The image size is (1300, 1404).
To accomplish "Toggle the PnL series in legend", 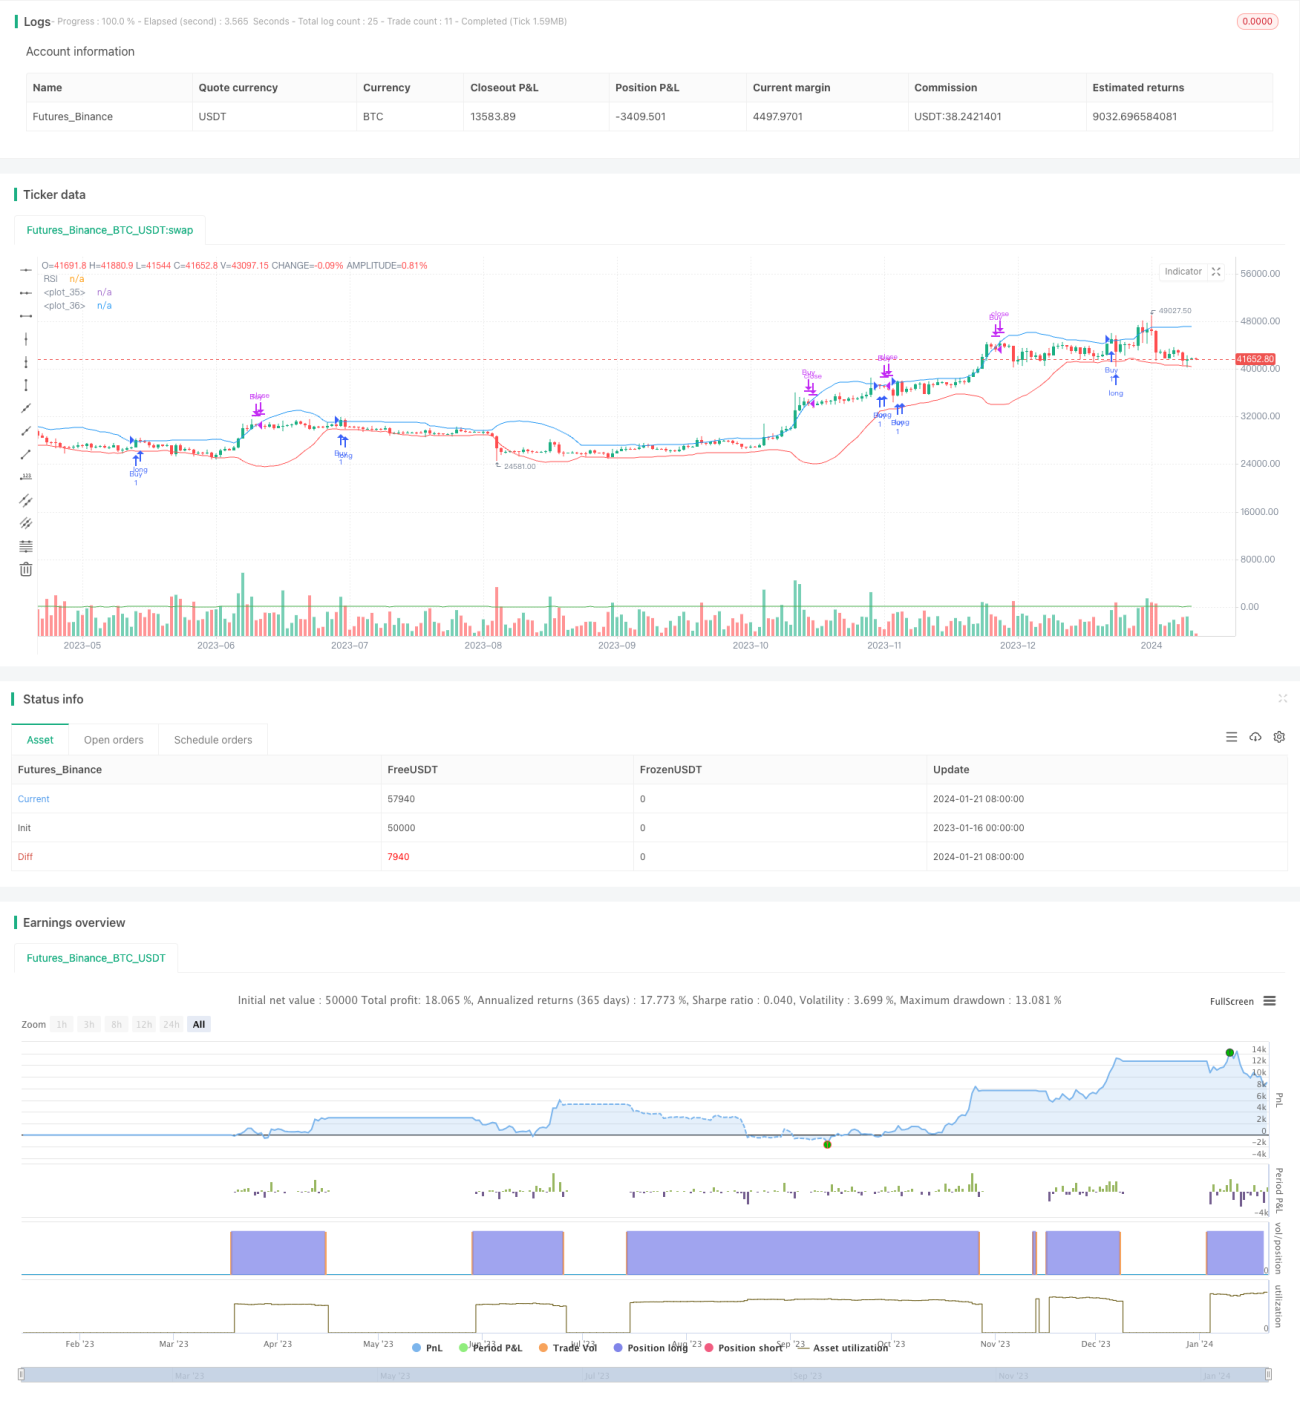I will click(427, 1348).
